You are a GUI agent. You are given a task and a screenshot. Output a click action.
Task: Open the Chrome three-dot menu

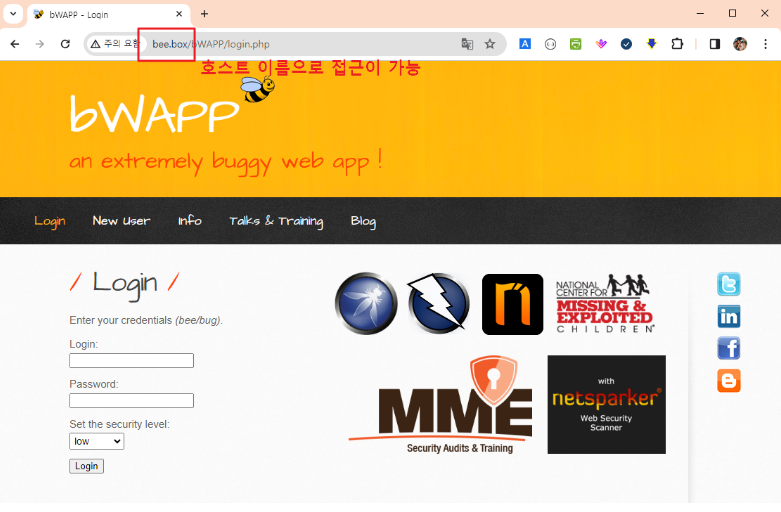(766, 44)
